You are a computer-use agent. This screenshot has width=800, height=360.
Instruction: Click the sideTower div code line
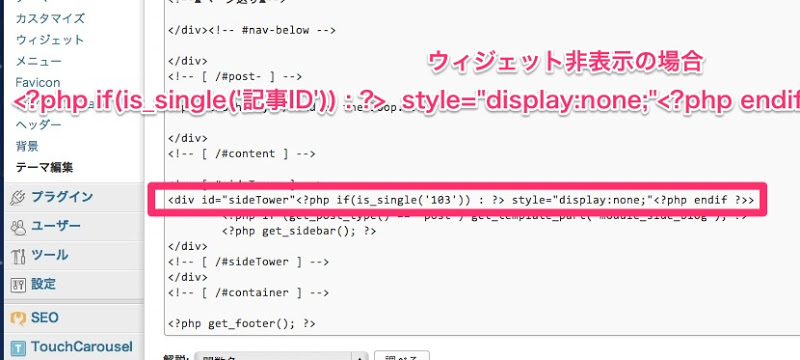461,200
